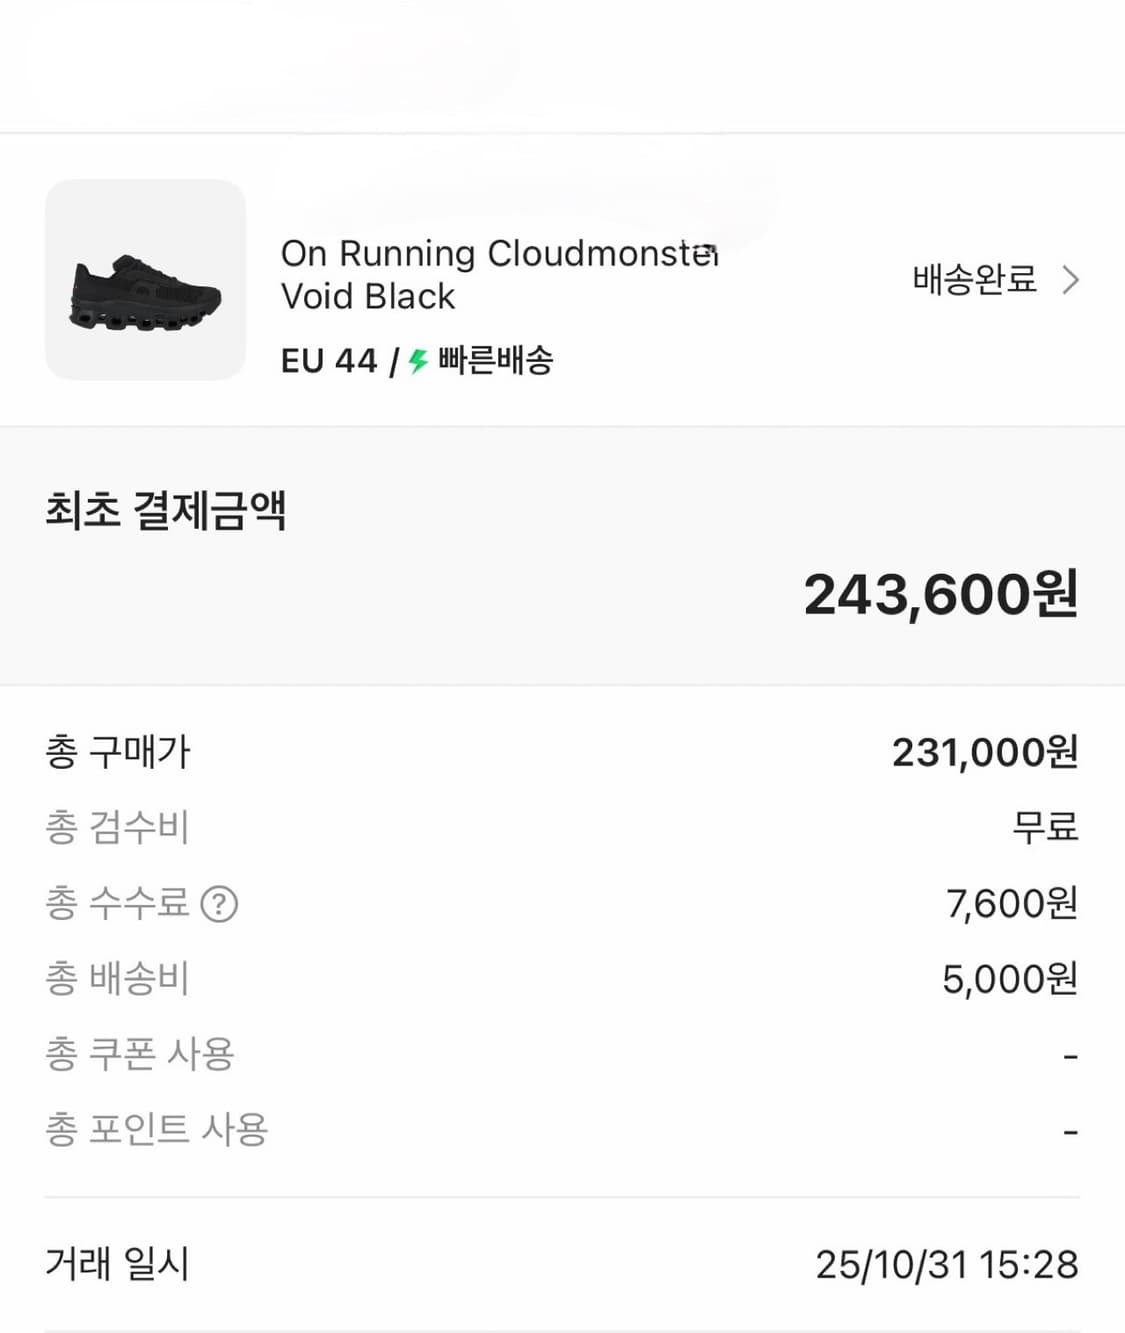Tap the 무료 free inspection value

(x=1044, y=828)
